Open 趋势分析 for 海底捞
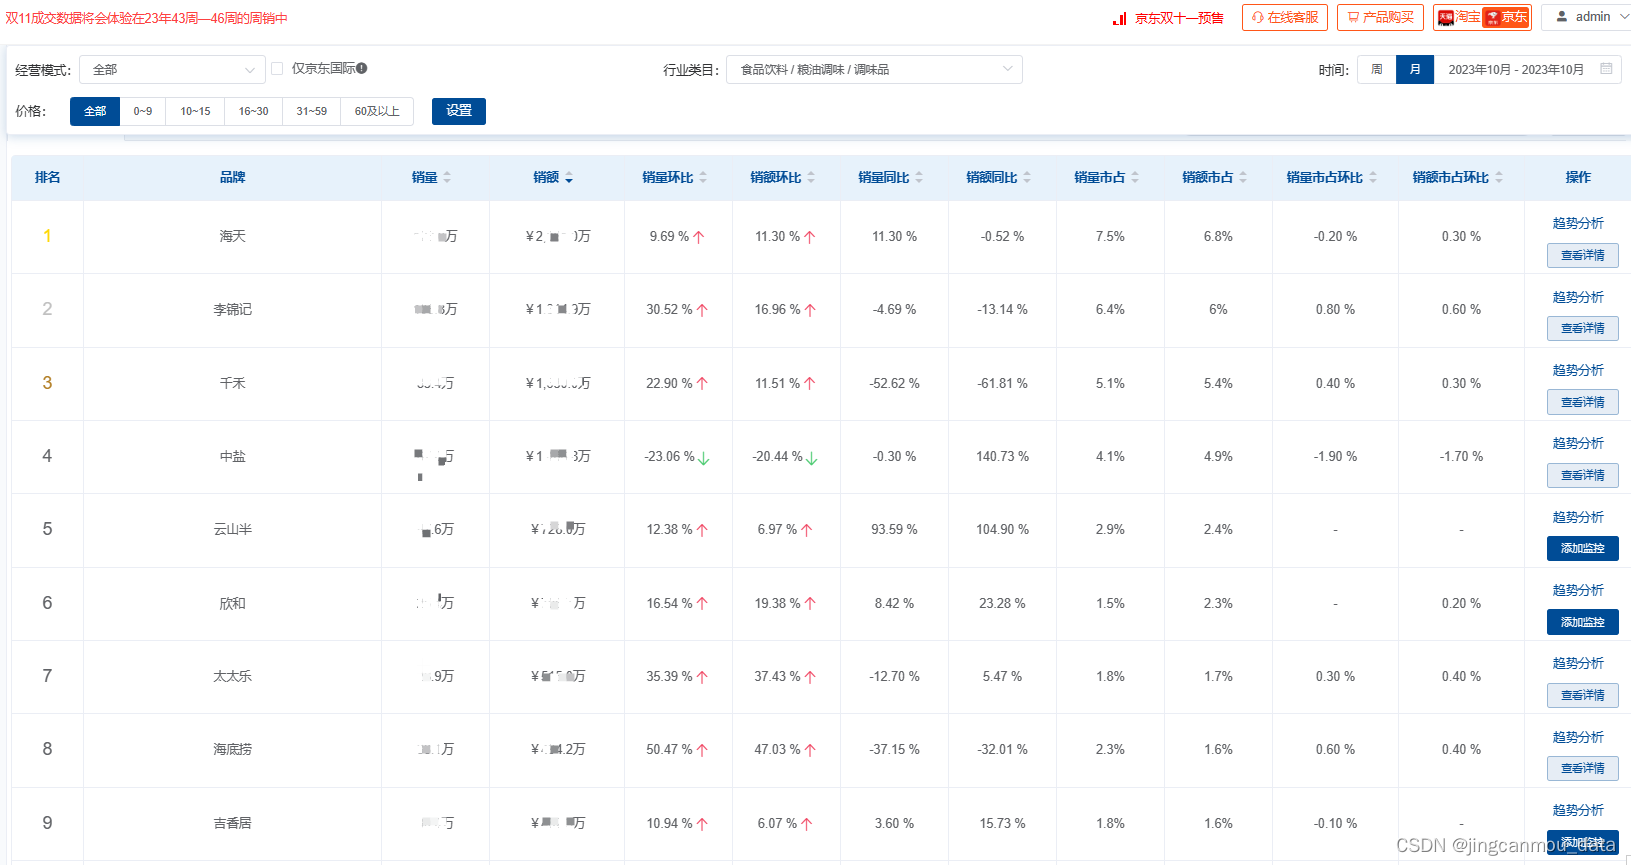Viewport: 1631px width, 865px height. pos(1578,737)
